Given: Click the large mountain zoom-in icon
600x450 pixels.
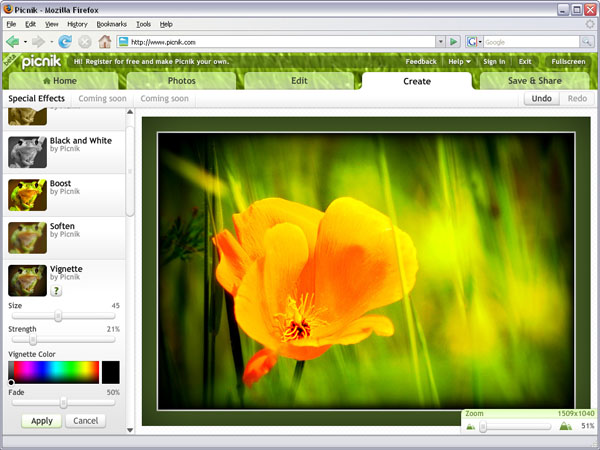Looking at the screenshot, I should coord(565,426).
